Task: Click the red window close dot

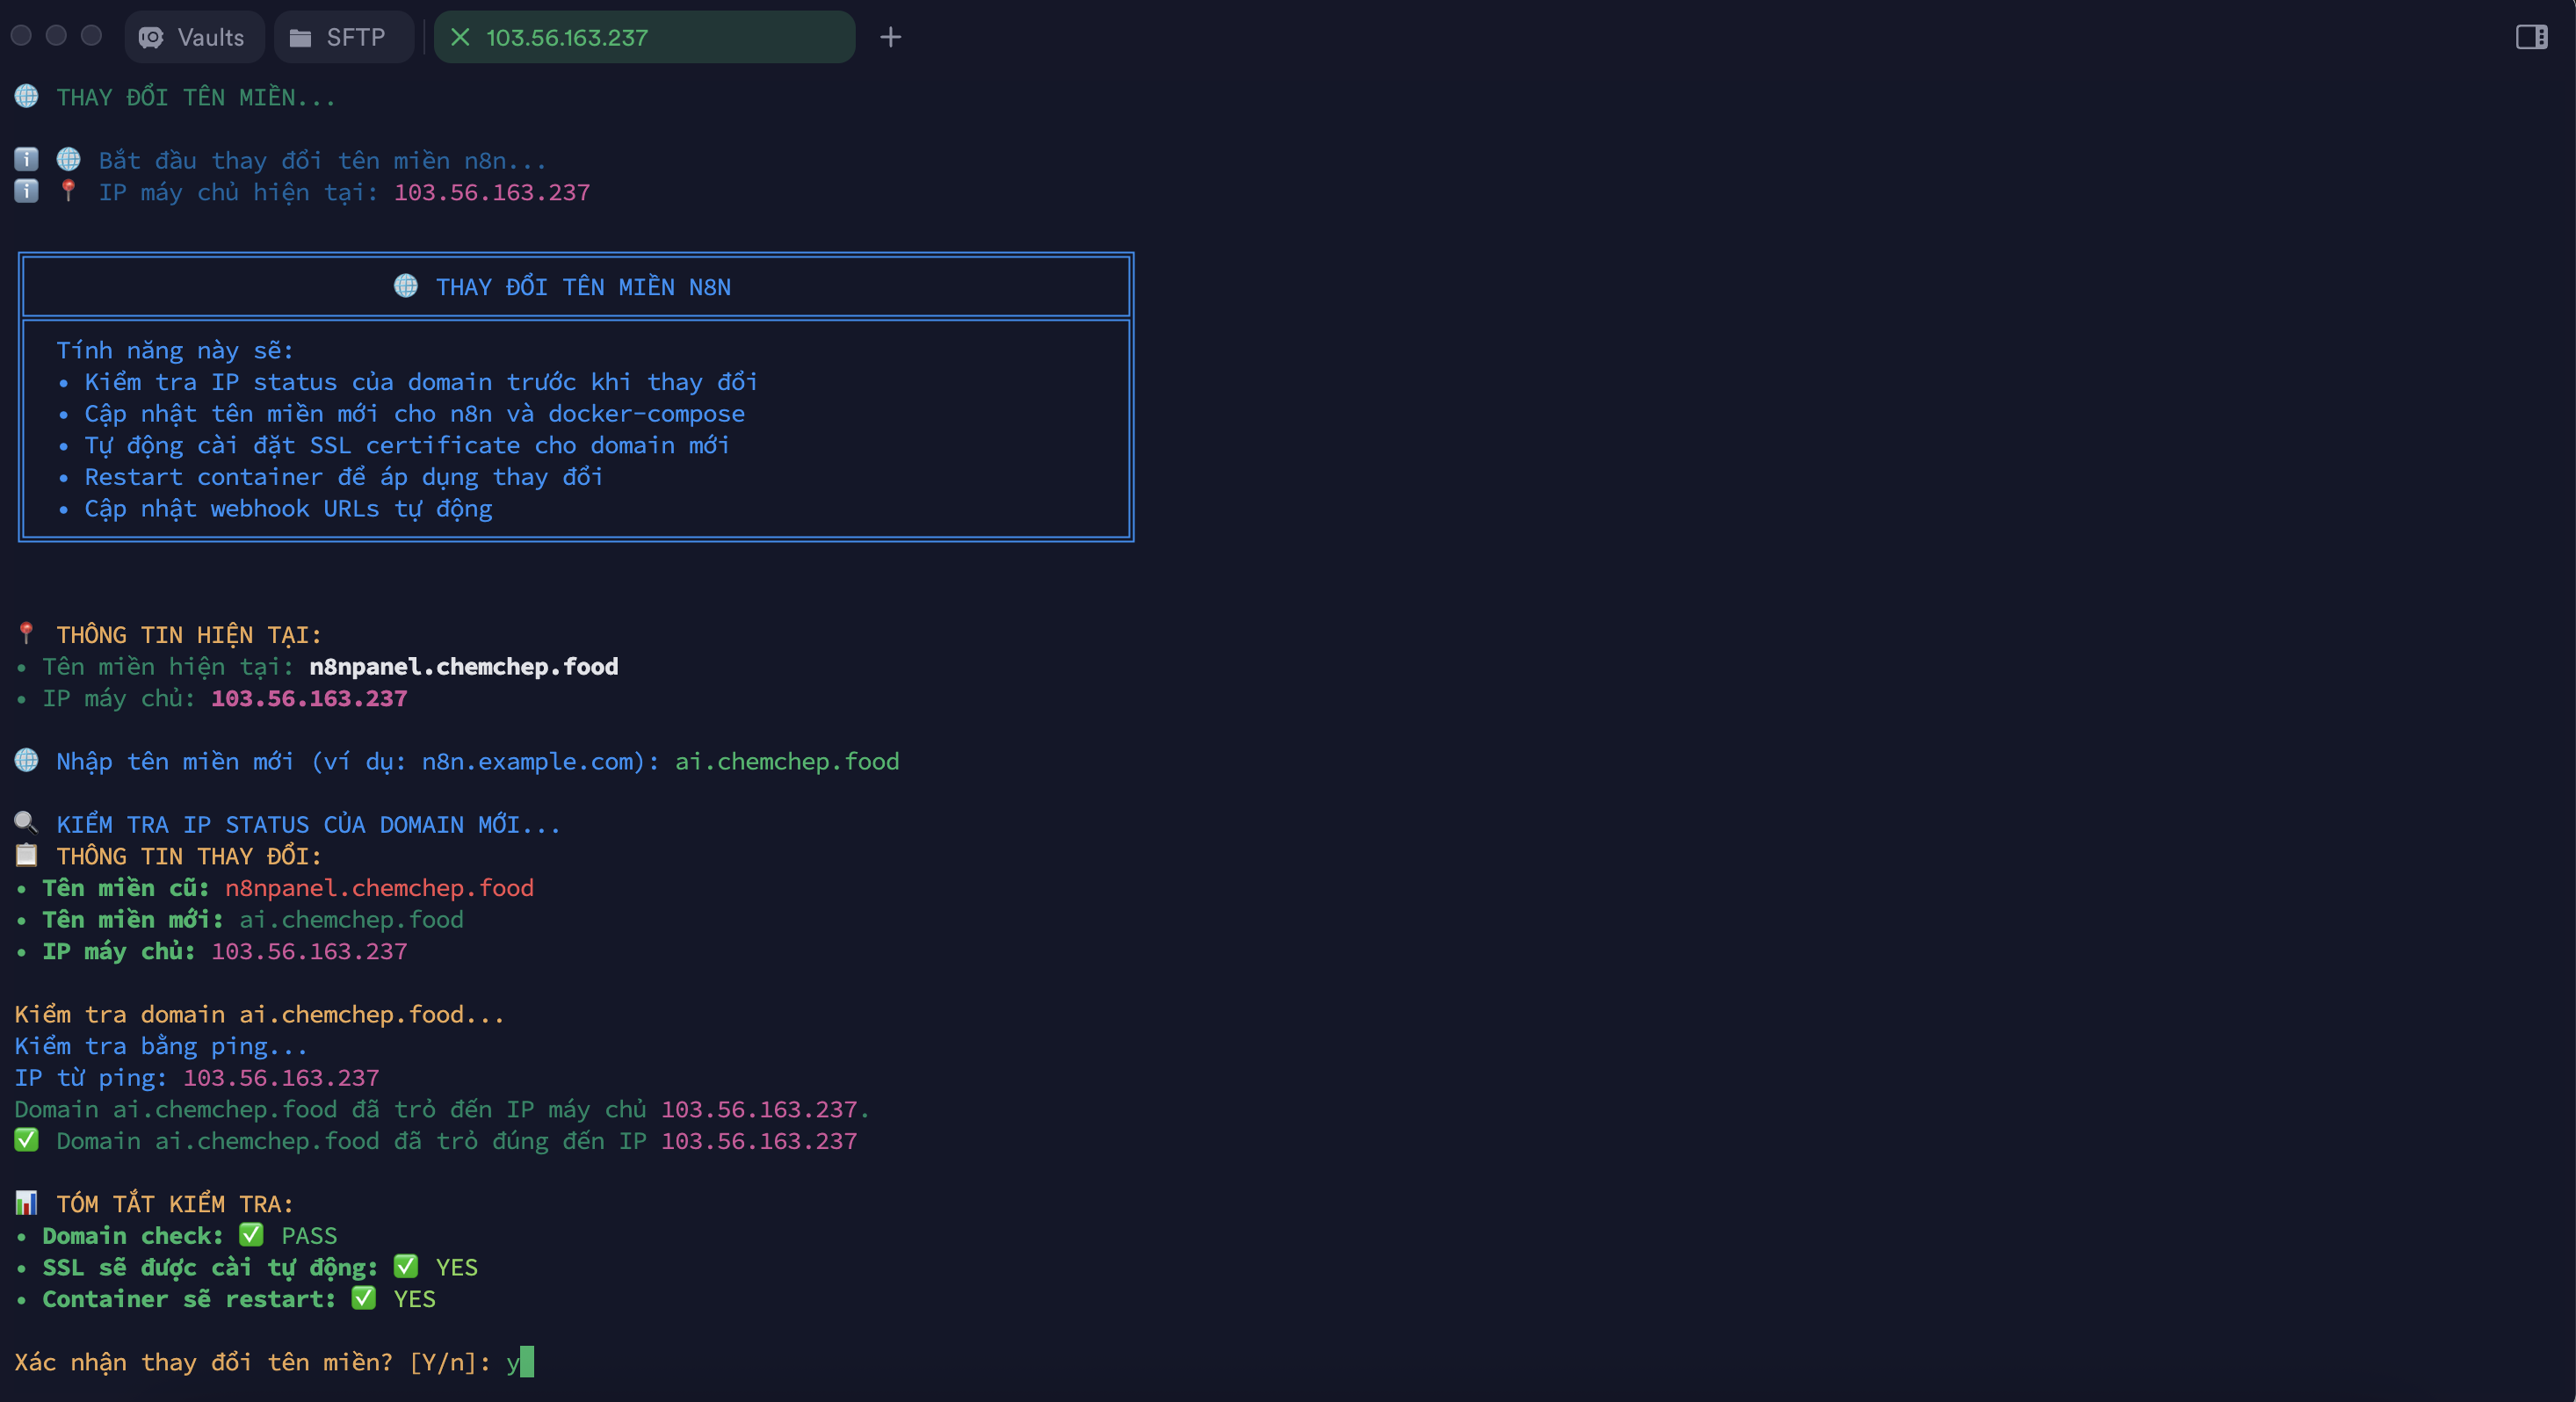Action: 21,36
